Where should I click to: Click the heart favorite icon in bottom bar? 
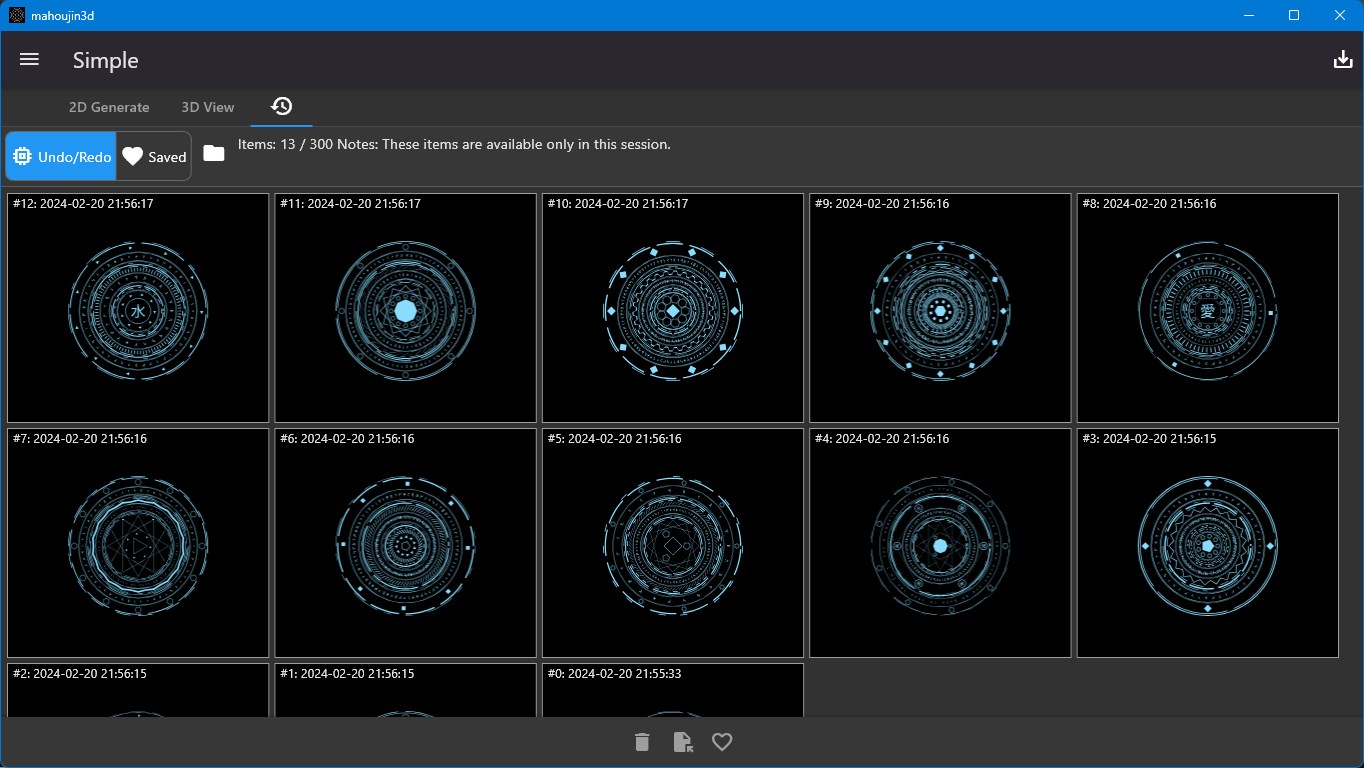[x=722, y=741]
